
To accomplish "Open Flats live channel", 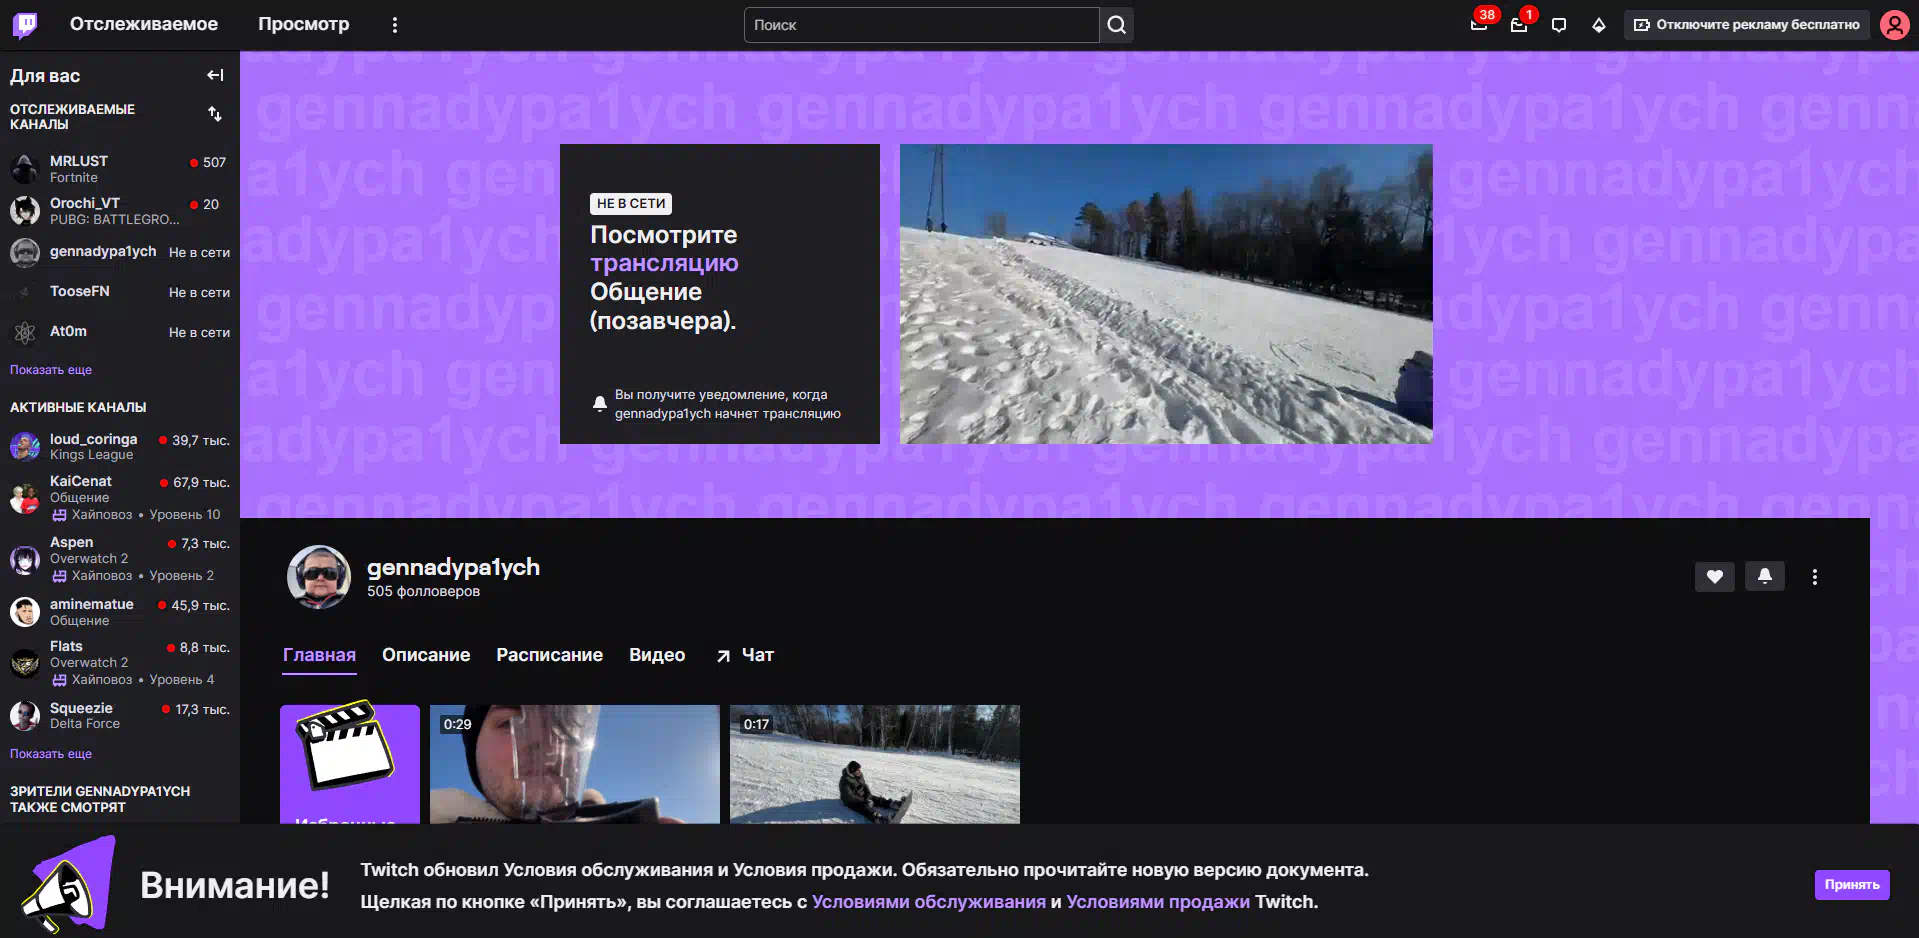I will tap(120, 662).
